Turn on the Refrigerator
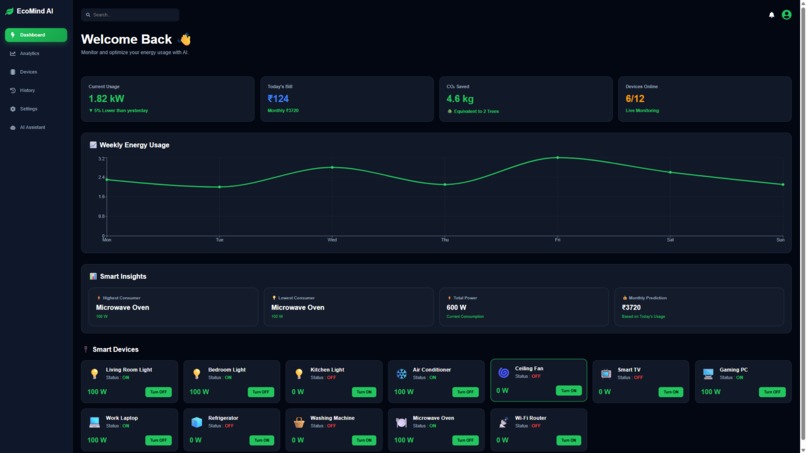 (x=262, y=440)
